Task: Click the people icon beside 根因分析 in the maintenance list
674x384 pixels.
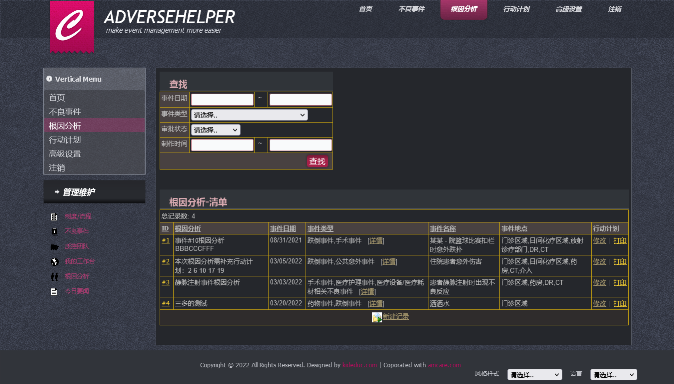Action: (54, 276)
